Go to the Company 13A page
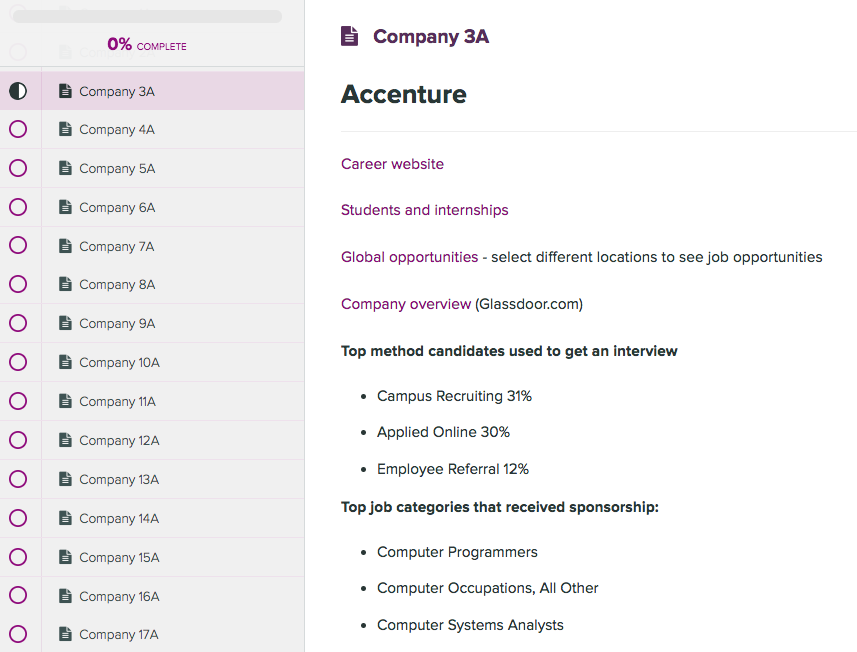The width and height of the screenshot is (857, 652). (x=173, y=479)
